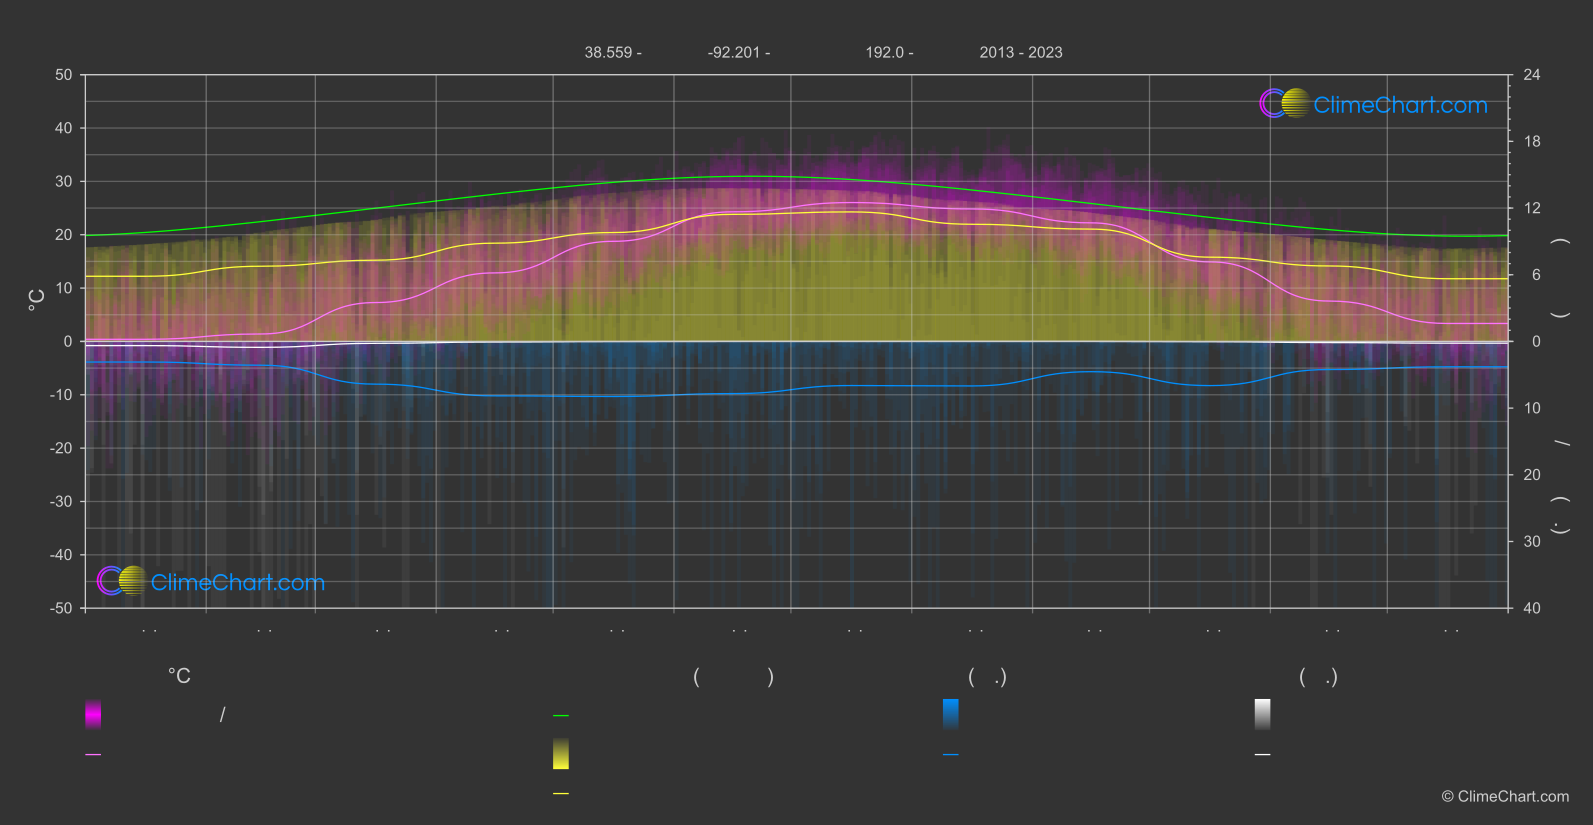Click the ClimeChart.com logo at top right
The image size is (1593, 825).
tap(1373, 104)
